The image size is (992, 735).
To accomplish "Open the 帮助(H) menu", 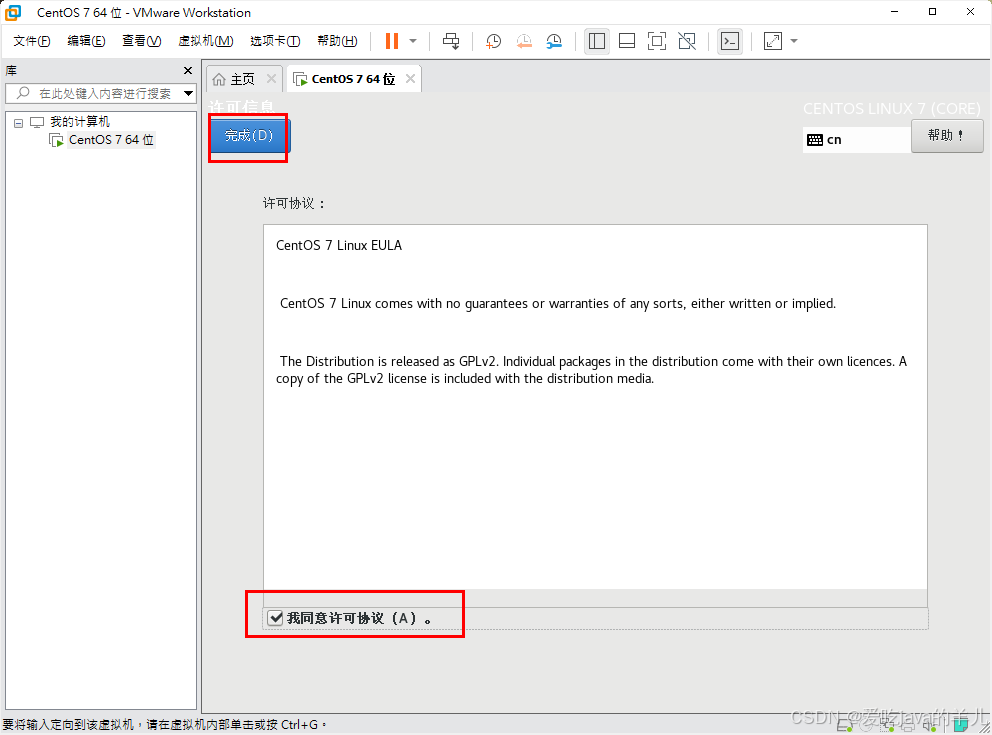I will 337,41.
